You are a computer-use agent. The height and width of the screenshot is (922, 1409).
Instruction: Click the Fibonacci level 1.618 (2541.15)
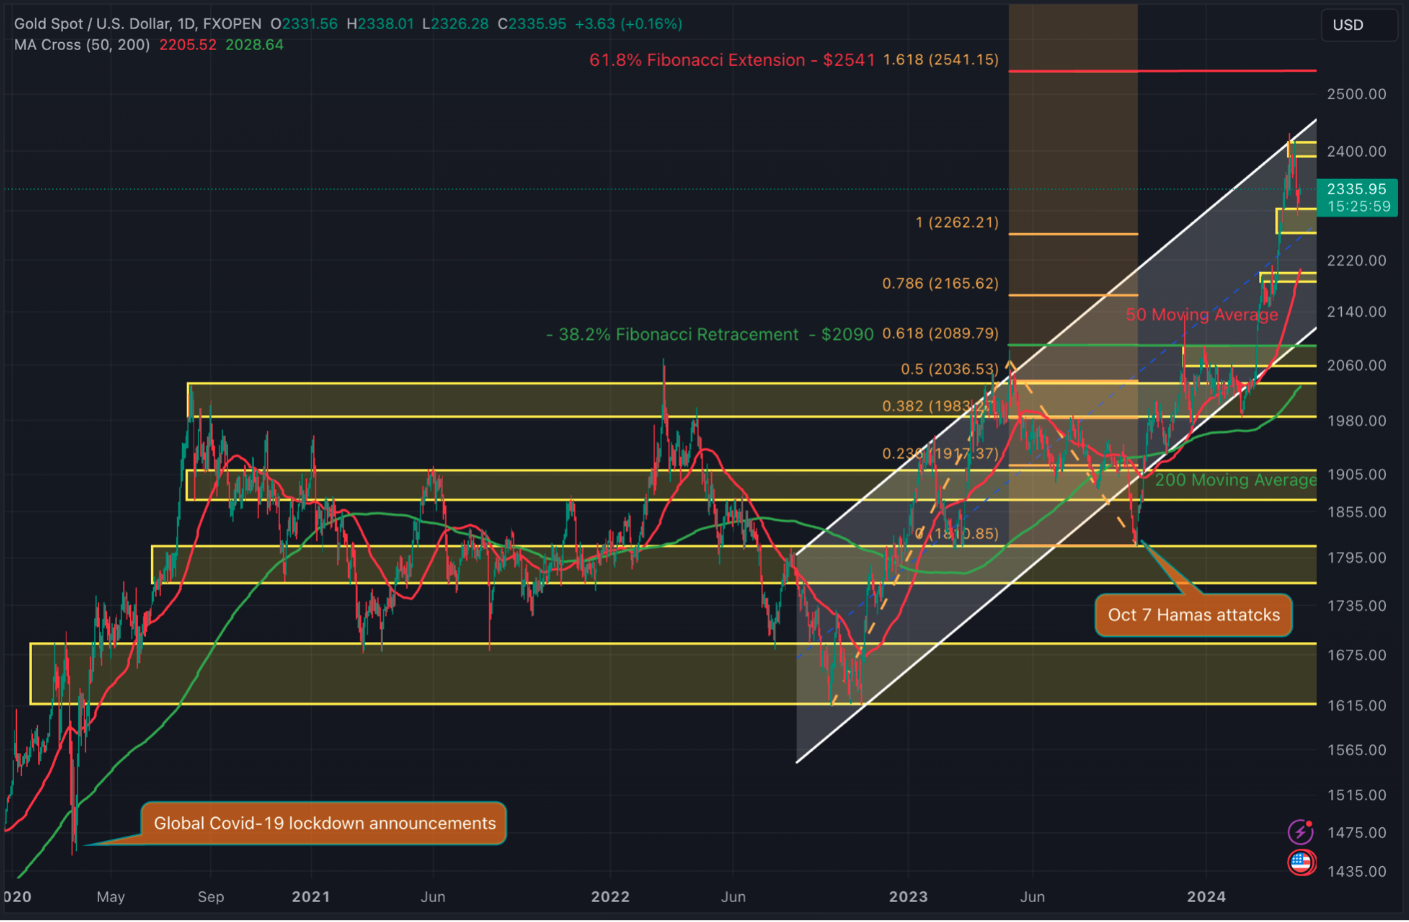click(x=941, y=60)
